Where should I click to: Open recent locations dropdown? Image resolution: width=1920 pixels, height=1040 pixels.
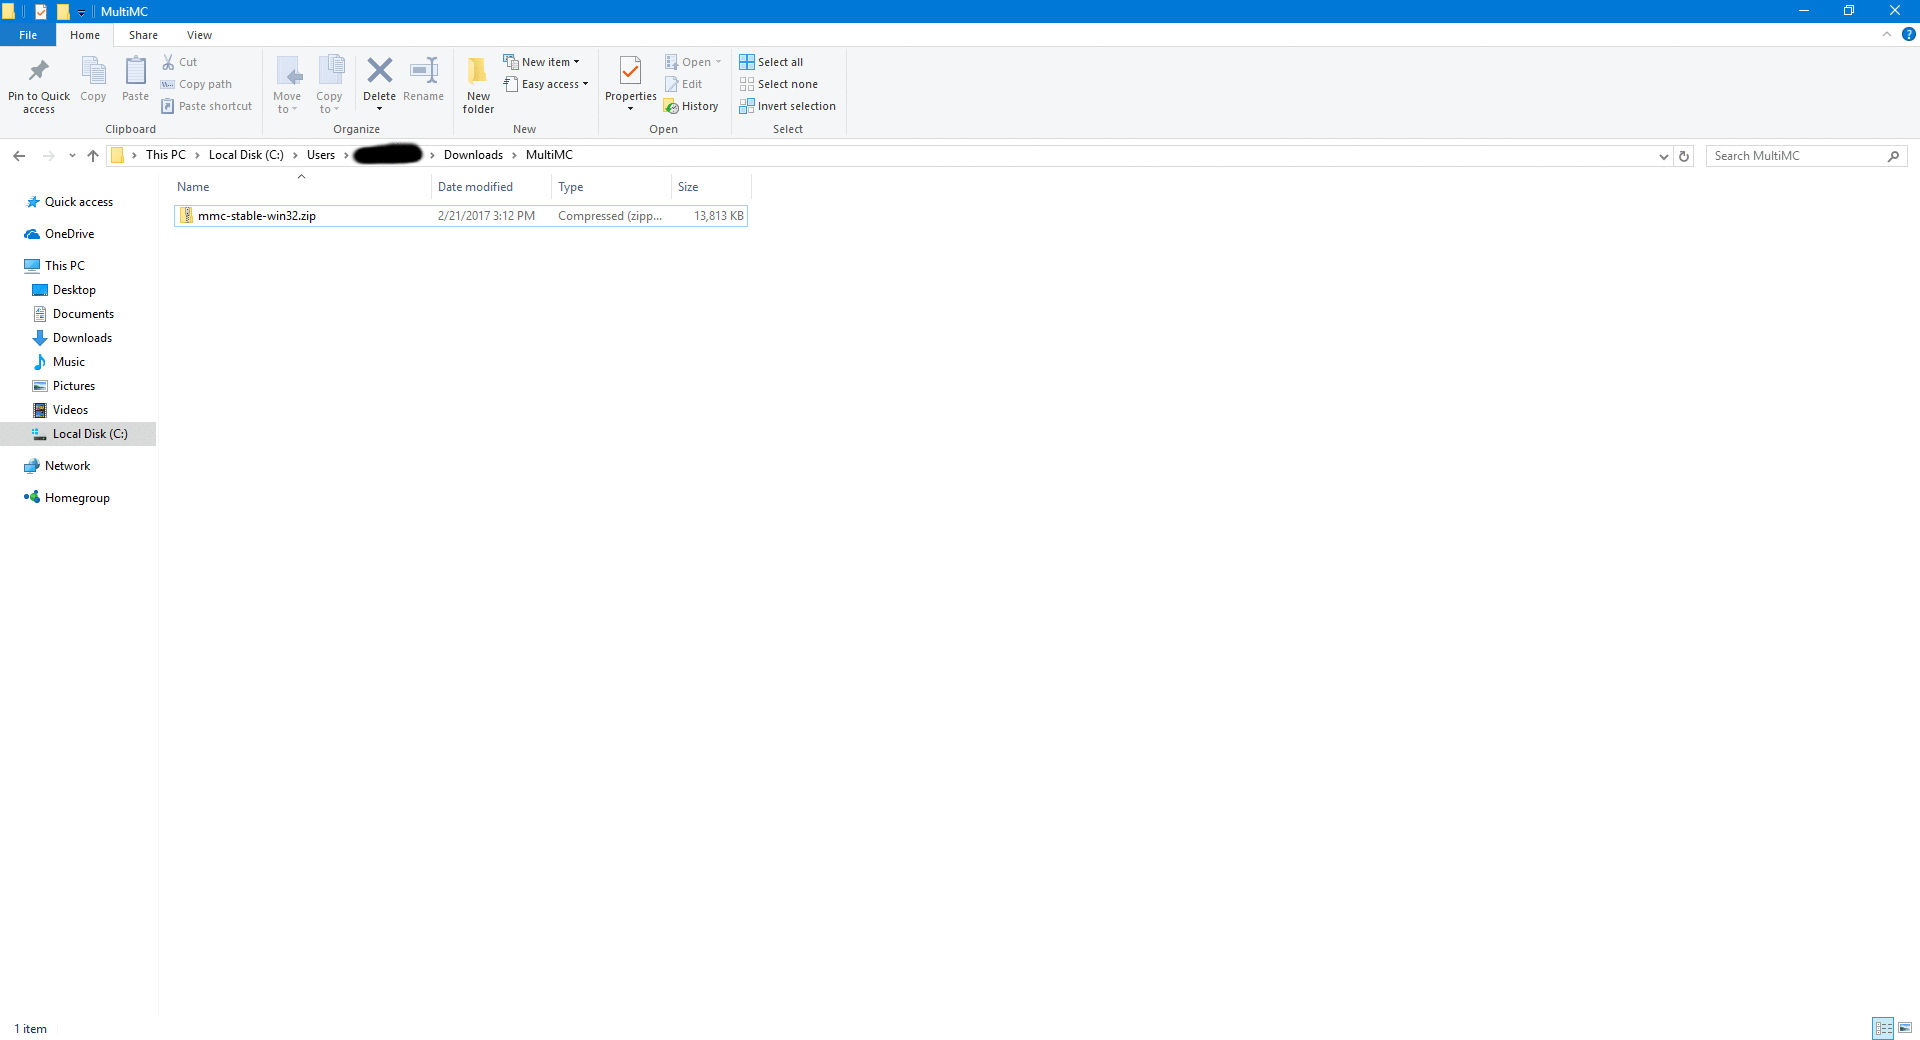pos(72,155)
